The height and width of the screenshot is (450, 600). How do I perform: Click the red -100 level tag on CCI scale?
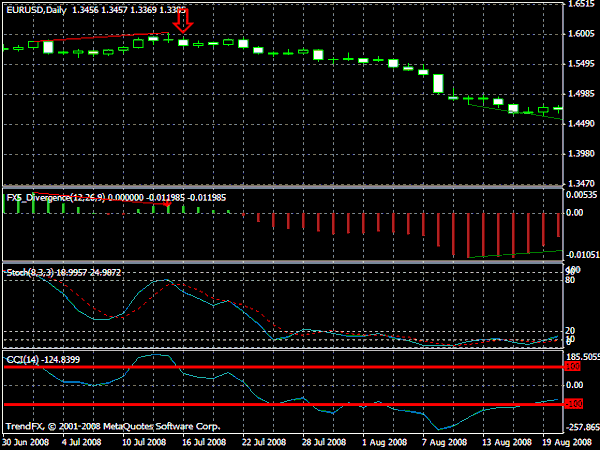[573, 404]
